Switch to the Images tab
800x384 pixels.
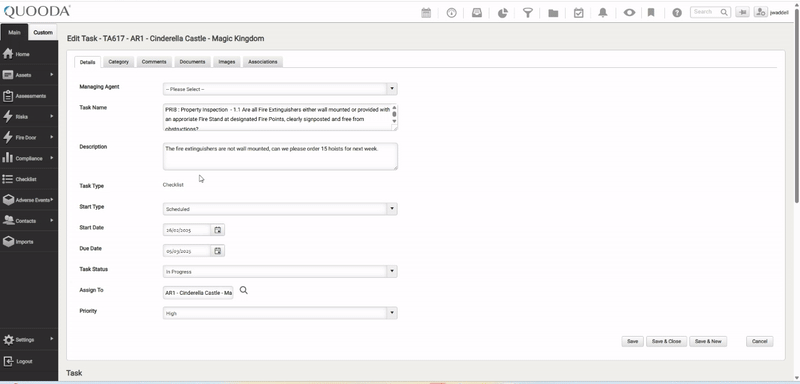pos(227,62)
